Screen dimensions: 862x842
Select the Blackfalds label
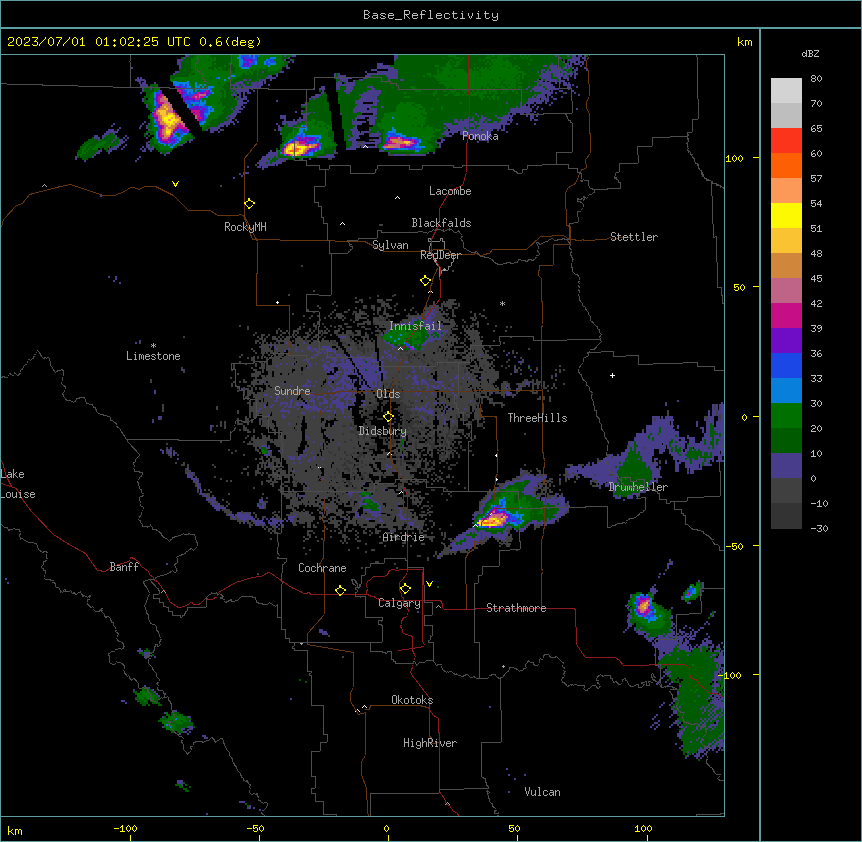coord(441,223)
